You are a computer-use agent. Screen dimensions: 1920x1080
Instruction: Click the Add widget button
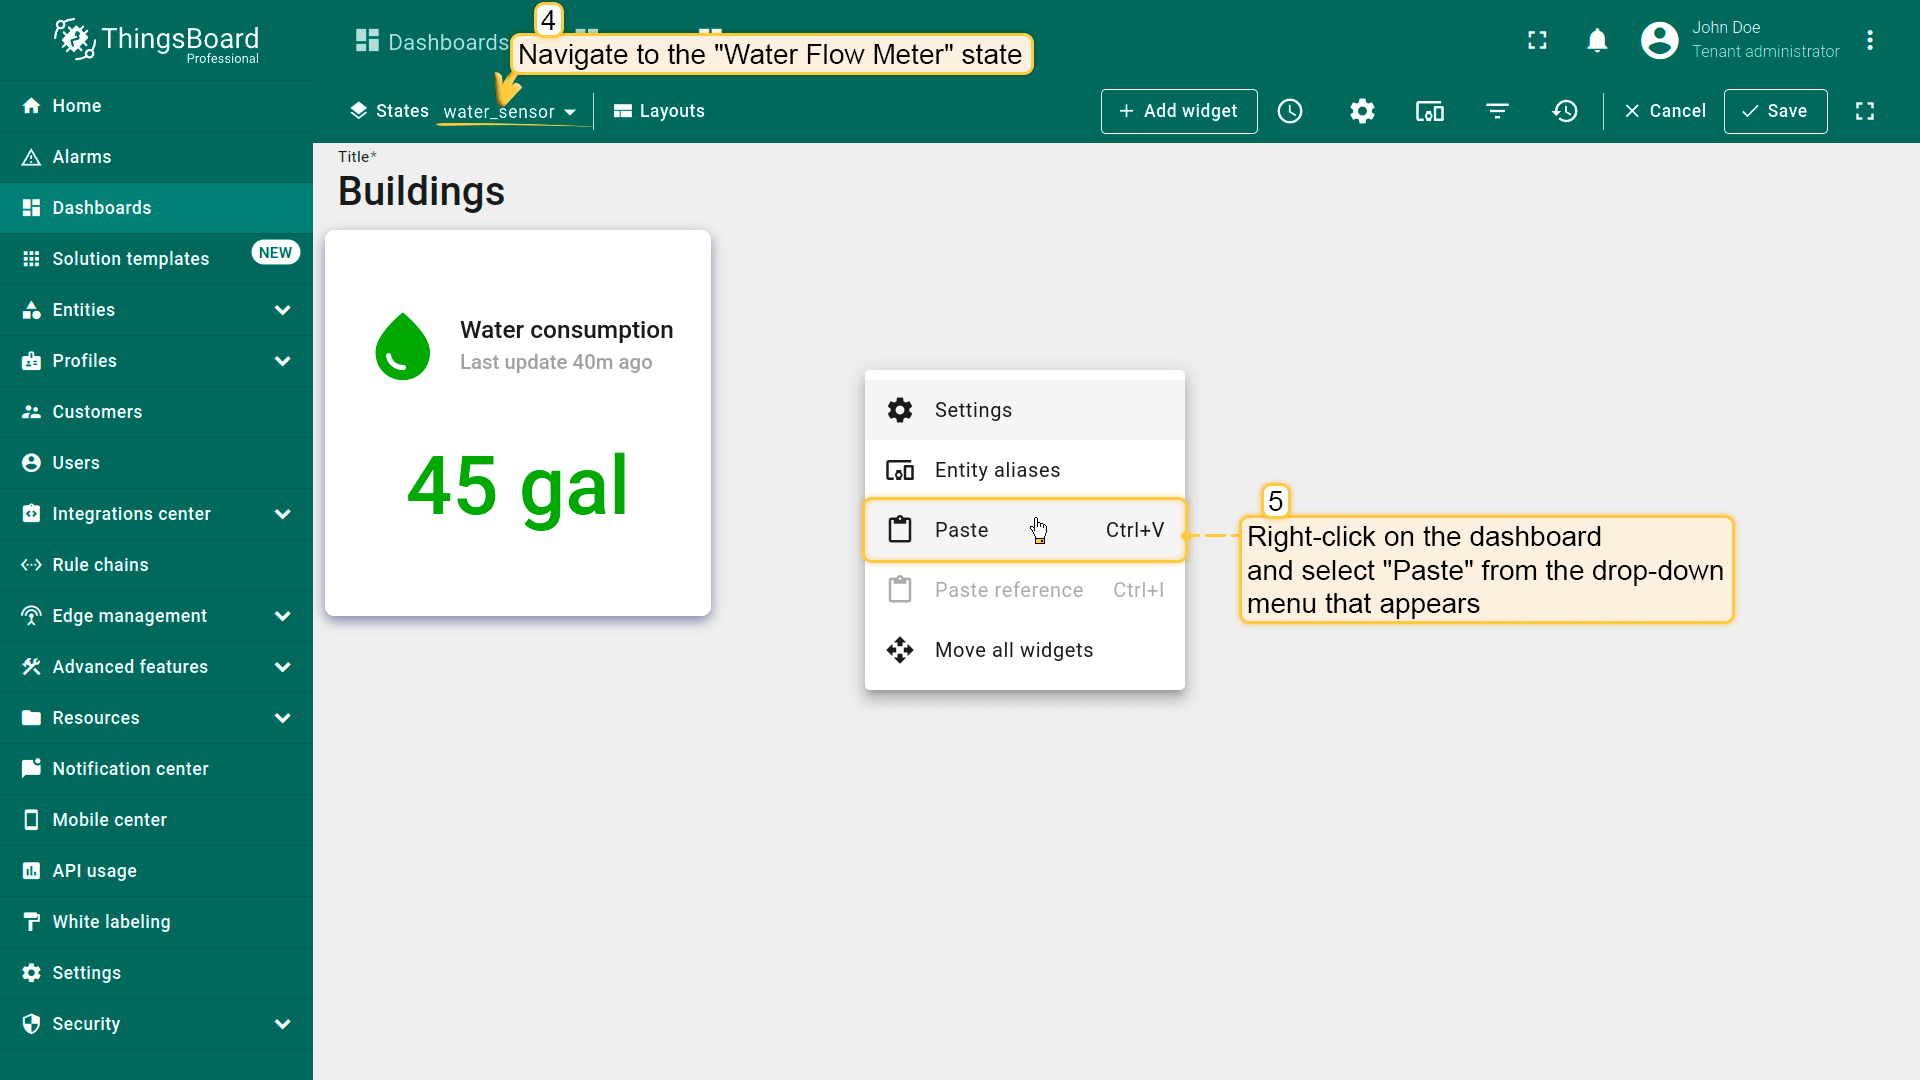1178,111
